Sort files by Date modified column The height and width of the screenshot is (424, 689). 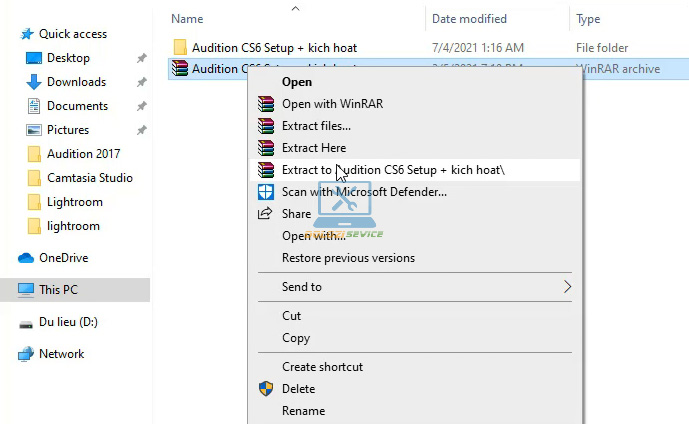[471, 19]
